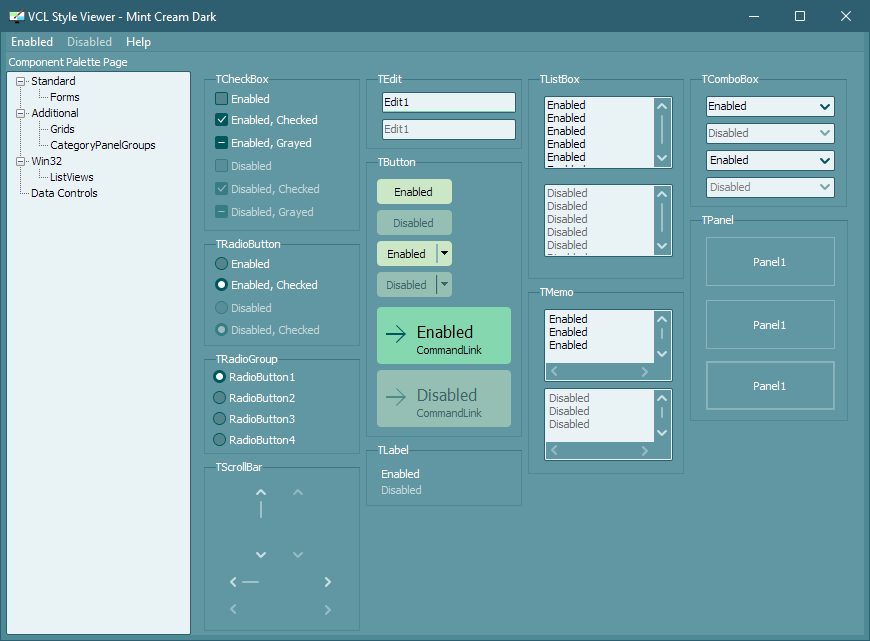Select ListViews tree item
This screenshot has height=641, width=870.
[72, 177]
